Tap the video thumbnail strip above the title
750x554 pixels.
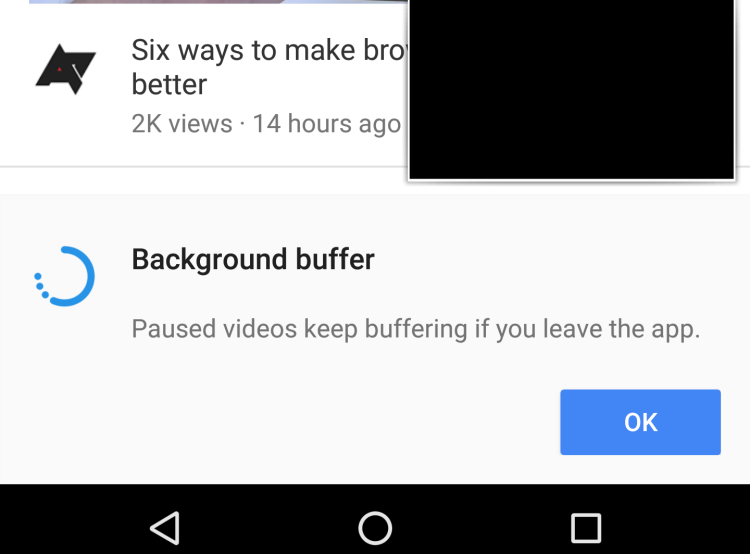[218, 1]
